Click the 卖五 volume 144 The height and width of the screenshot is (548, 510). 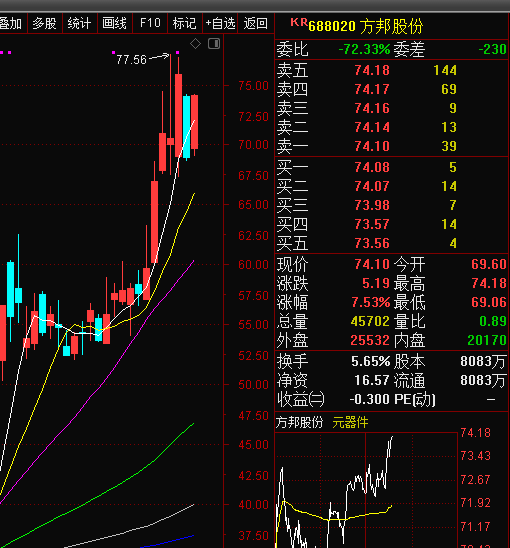coord(445,70)
